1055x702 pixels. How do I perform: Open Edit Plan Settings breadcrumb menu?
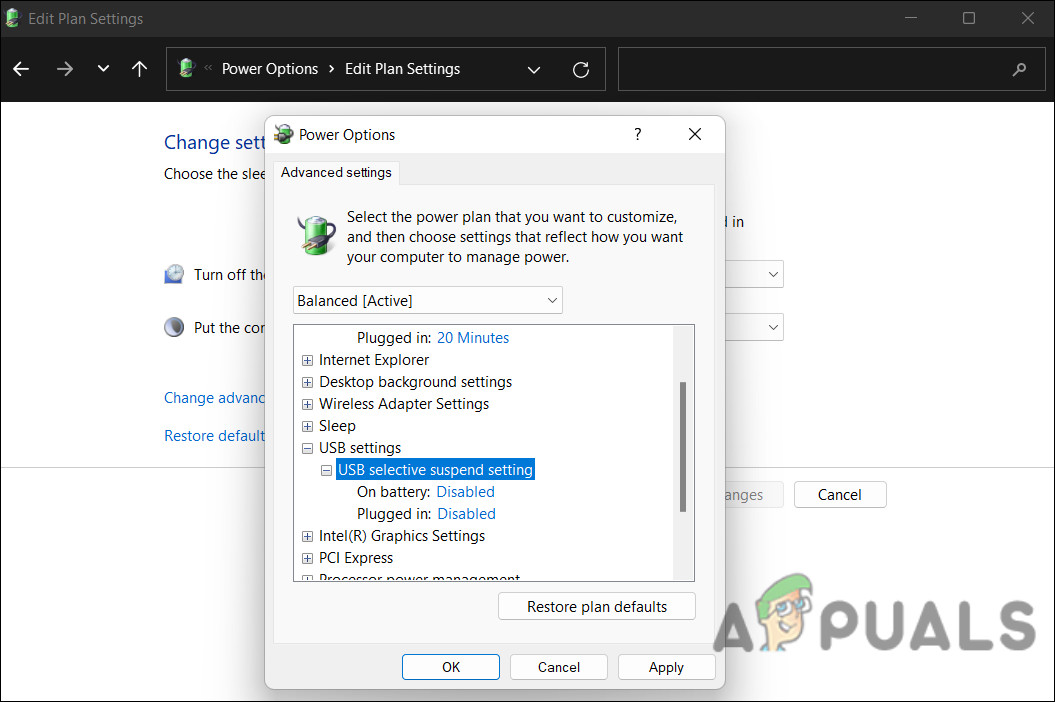533,68
